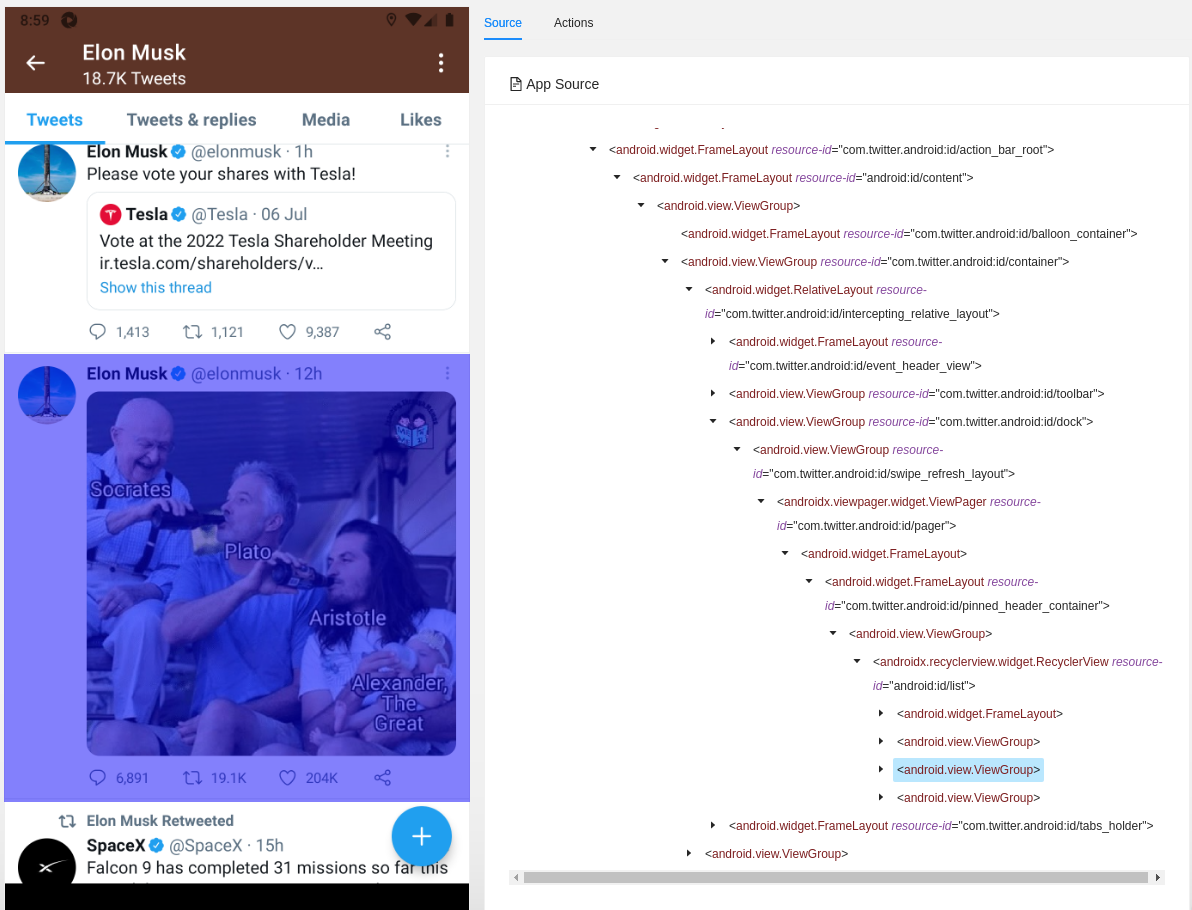Collapse the pinned_header_container node
The height and width of the screenshot is (910, 1192).
tap(810, 582)
